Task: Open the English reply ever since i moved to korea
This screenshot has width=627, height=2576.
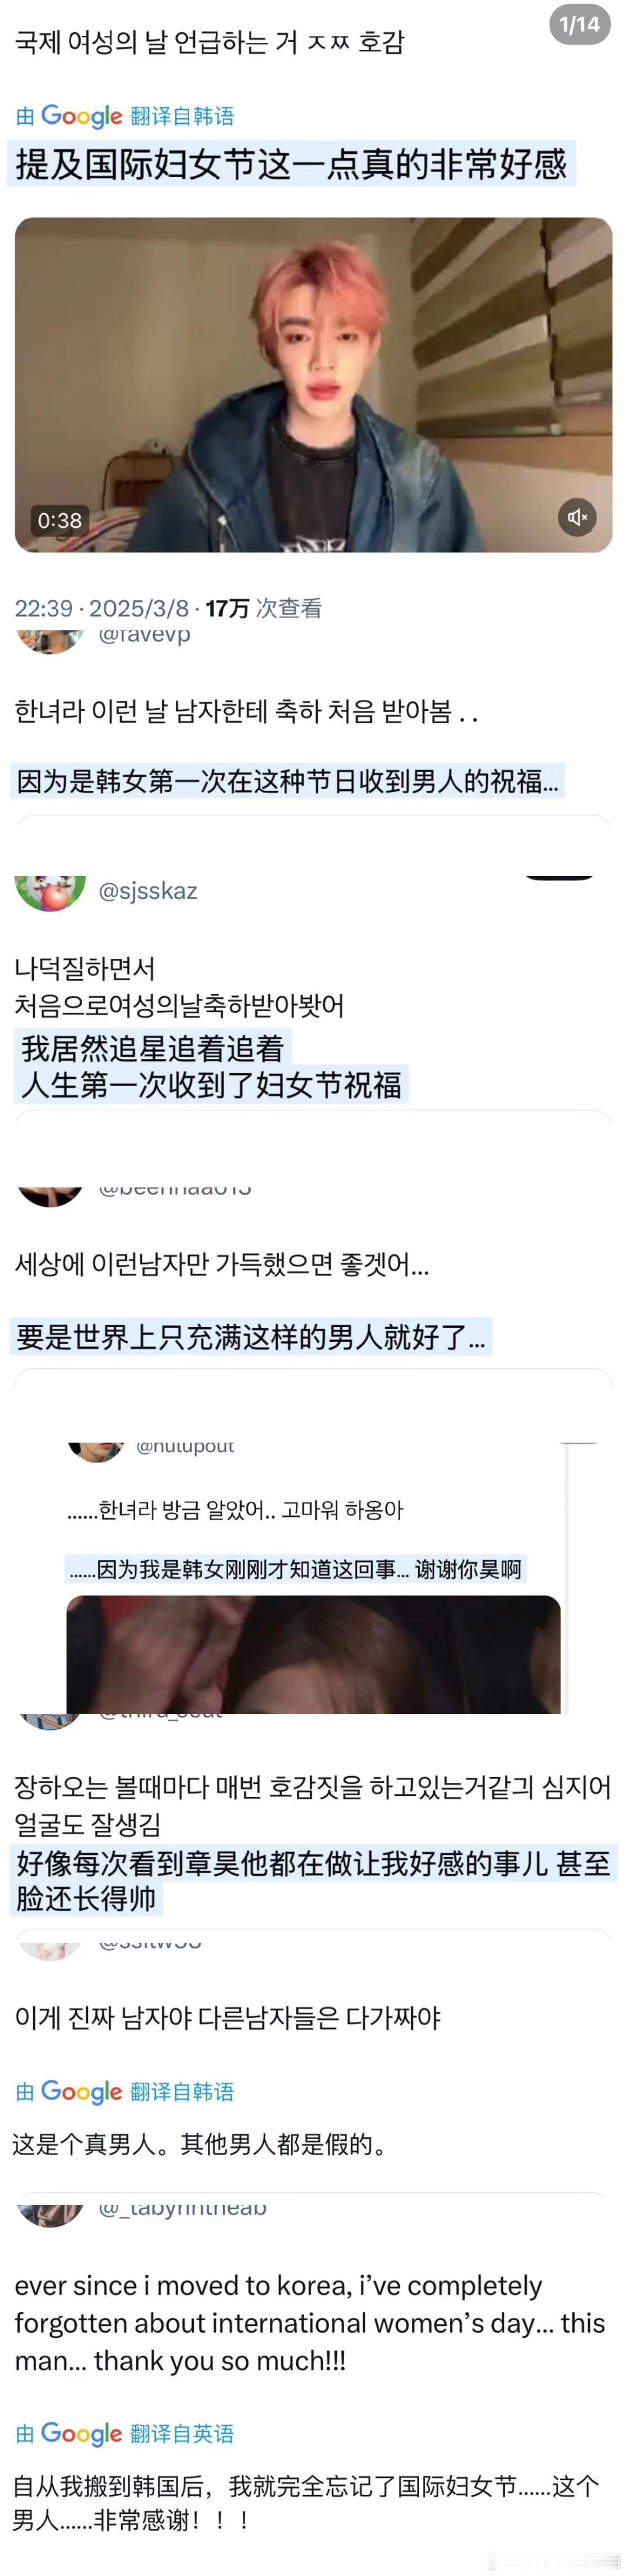Action: 310,2323
